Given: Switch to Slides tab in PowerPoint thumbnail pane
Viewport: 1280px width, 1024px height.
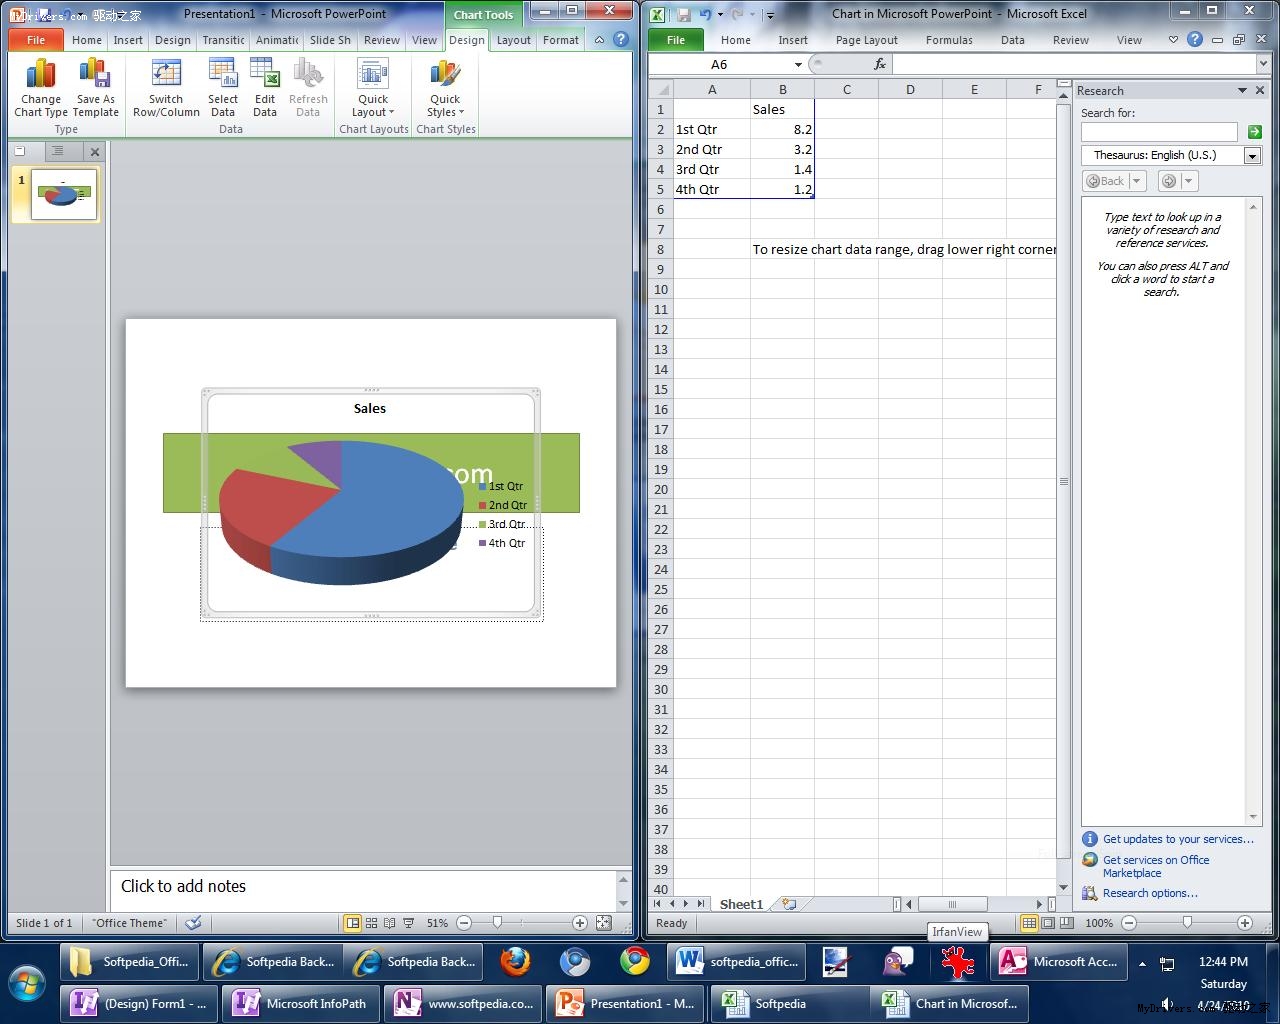Looking at the screenshot, I should [21, 151].
